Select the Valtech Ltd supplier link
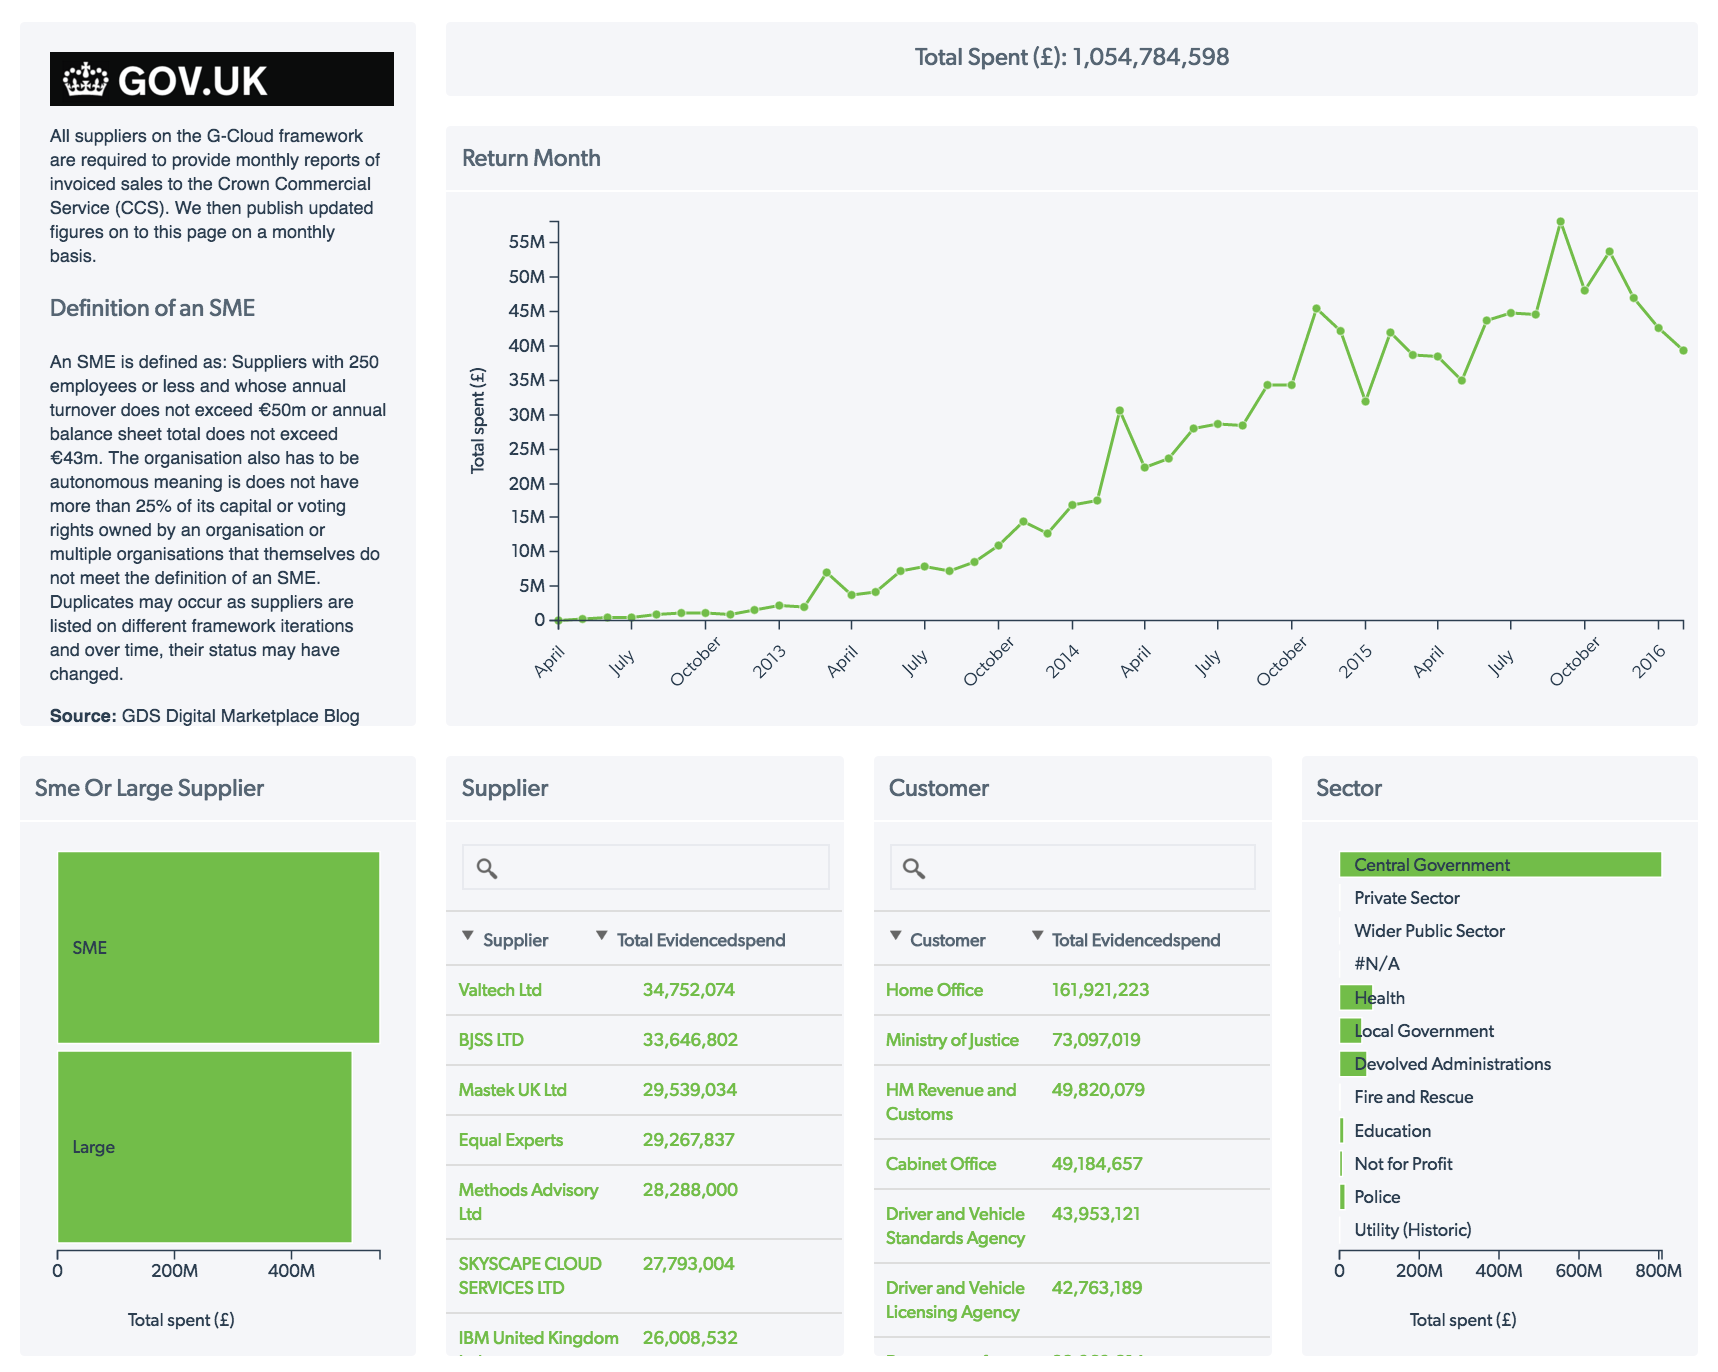Viewport: 1718px width, 1372px height. [499, 989]
